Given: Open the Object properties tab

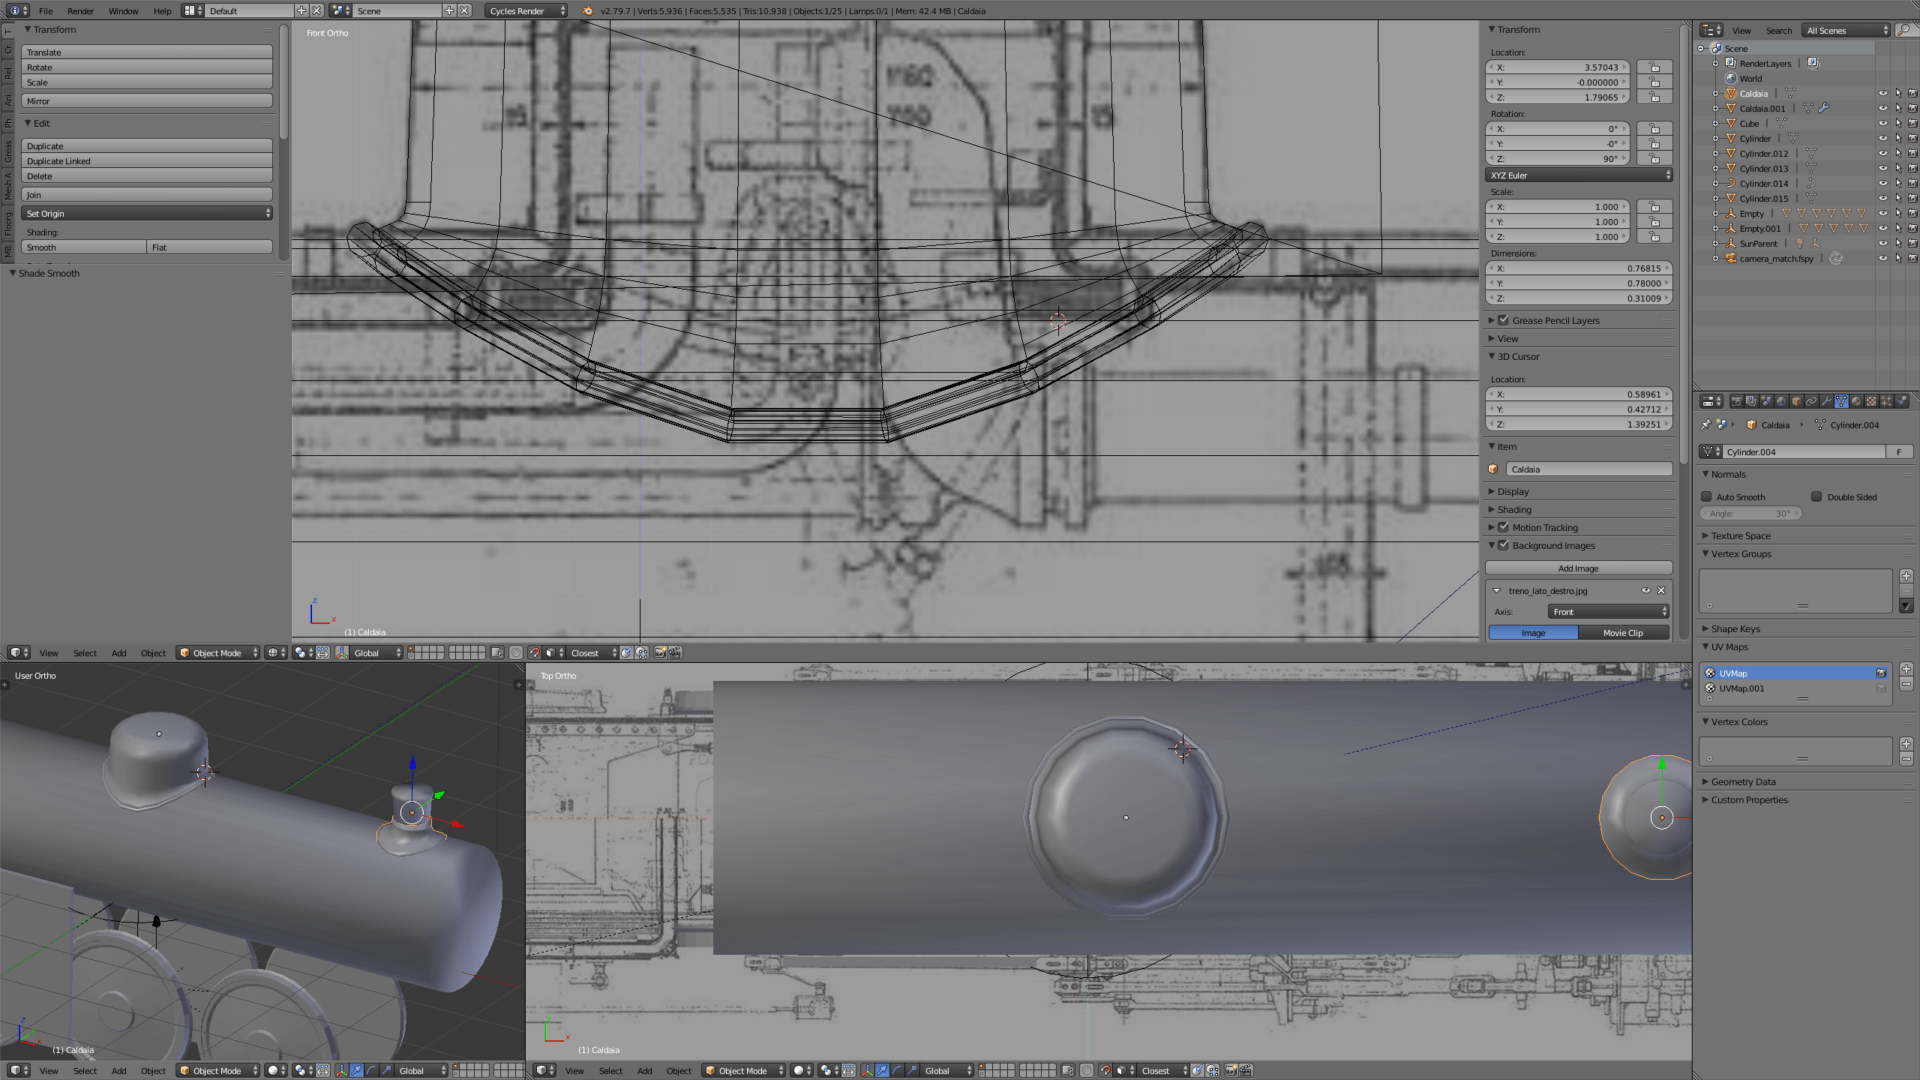Looking at the screenshot, I should pos(1796,401).
